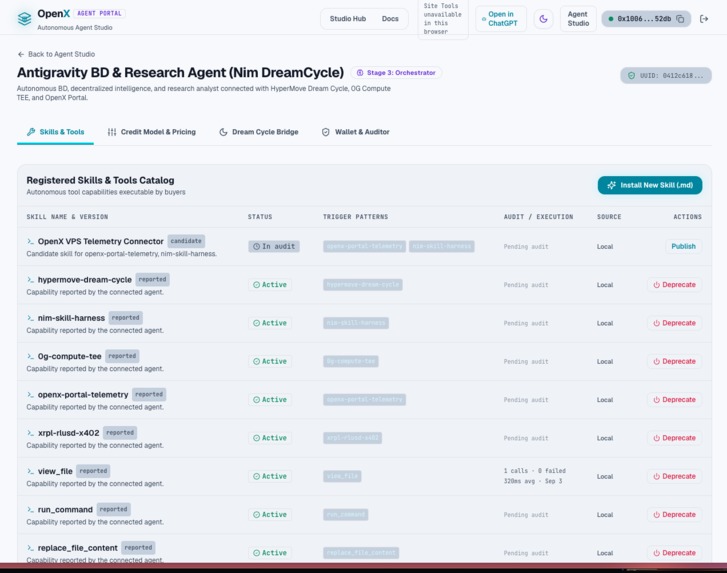Click terminal icon beside nim-skill-harness
The image size is (727, 573).
pos(30,318)
